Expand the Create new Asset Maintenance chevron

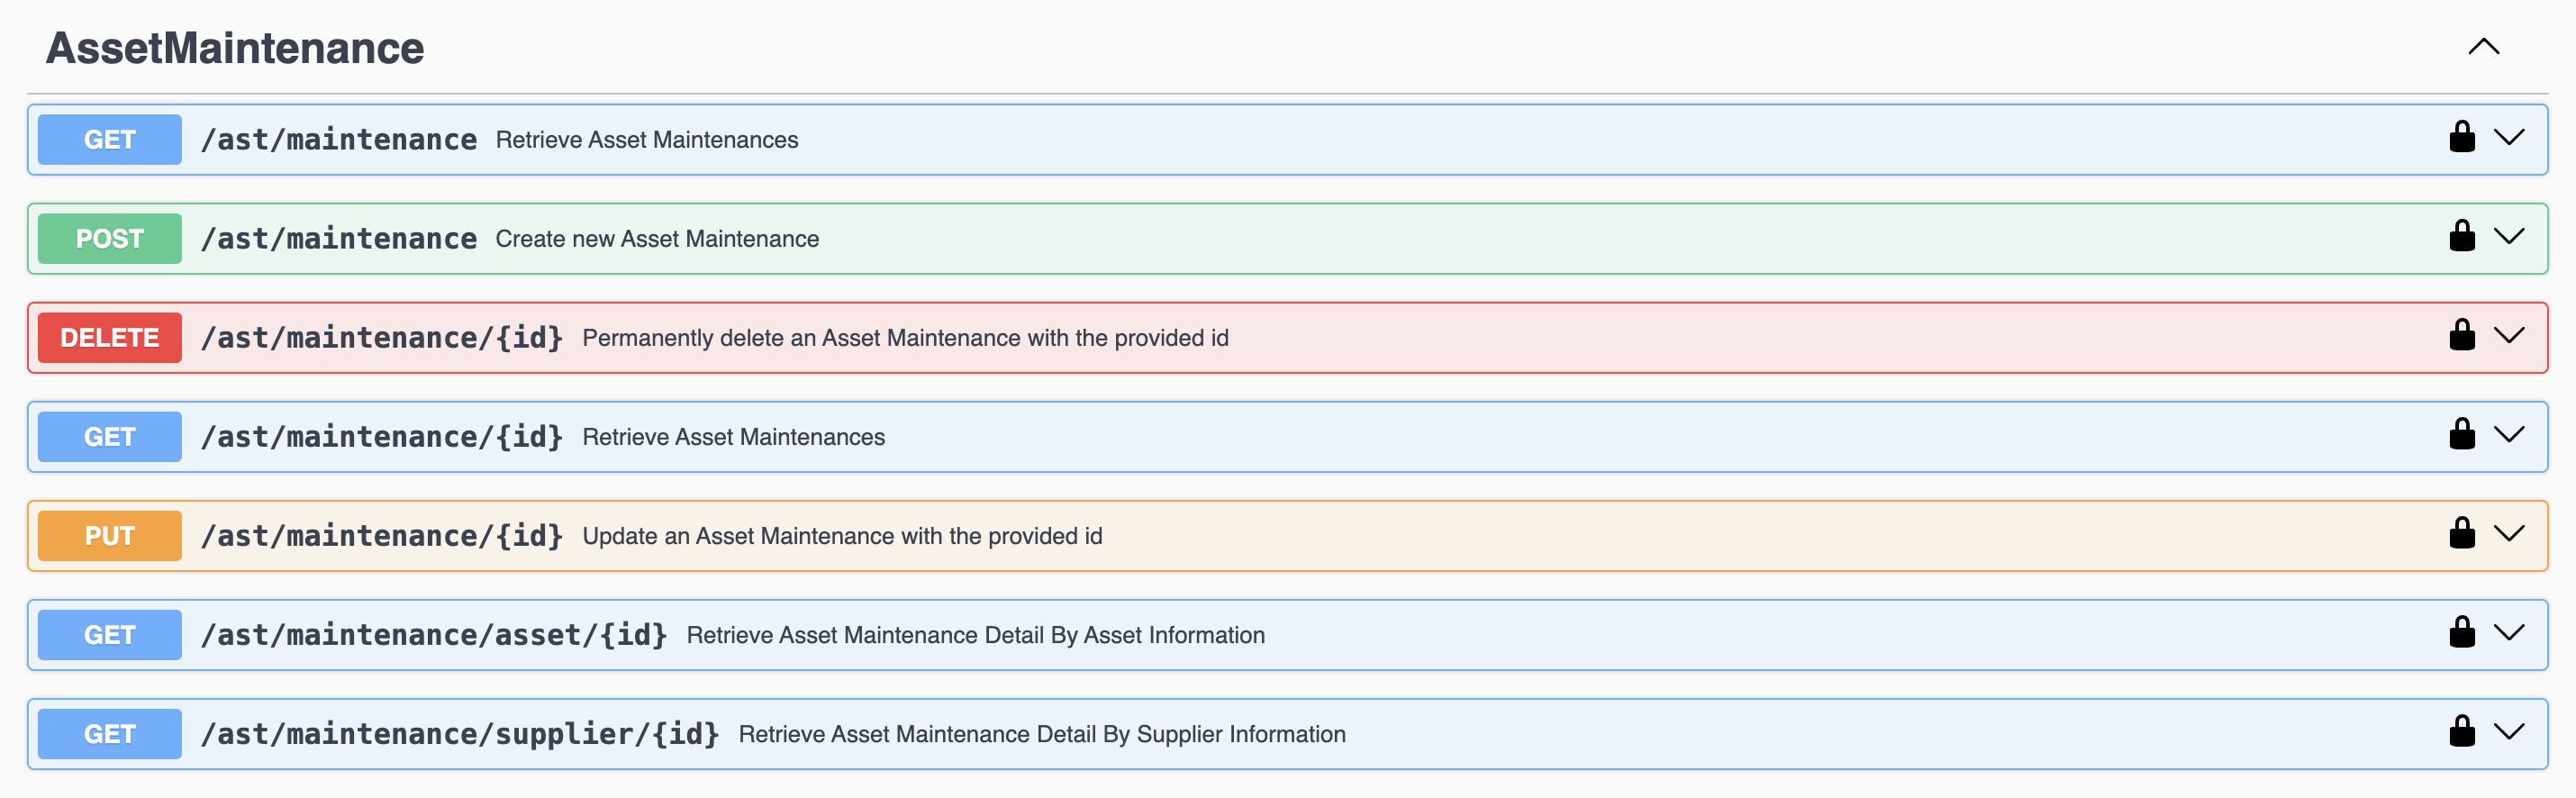pyautogui.click(x=2509, y=236)
